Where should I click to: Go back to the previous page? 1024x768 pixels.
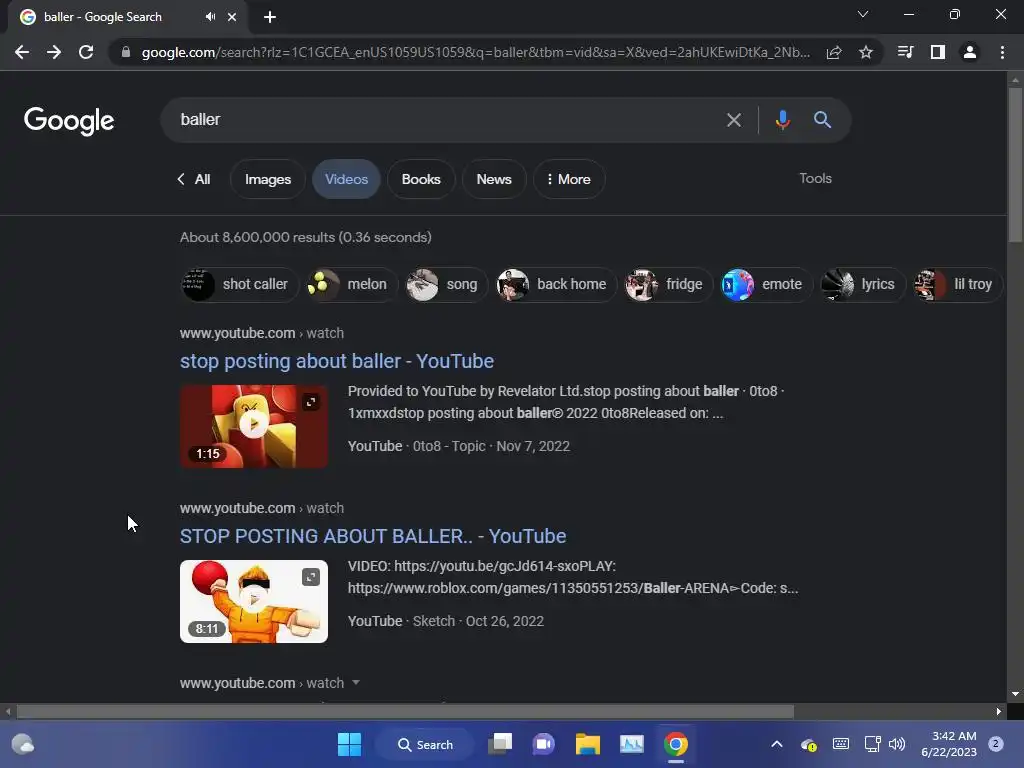click(x=22, y=52)
